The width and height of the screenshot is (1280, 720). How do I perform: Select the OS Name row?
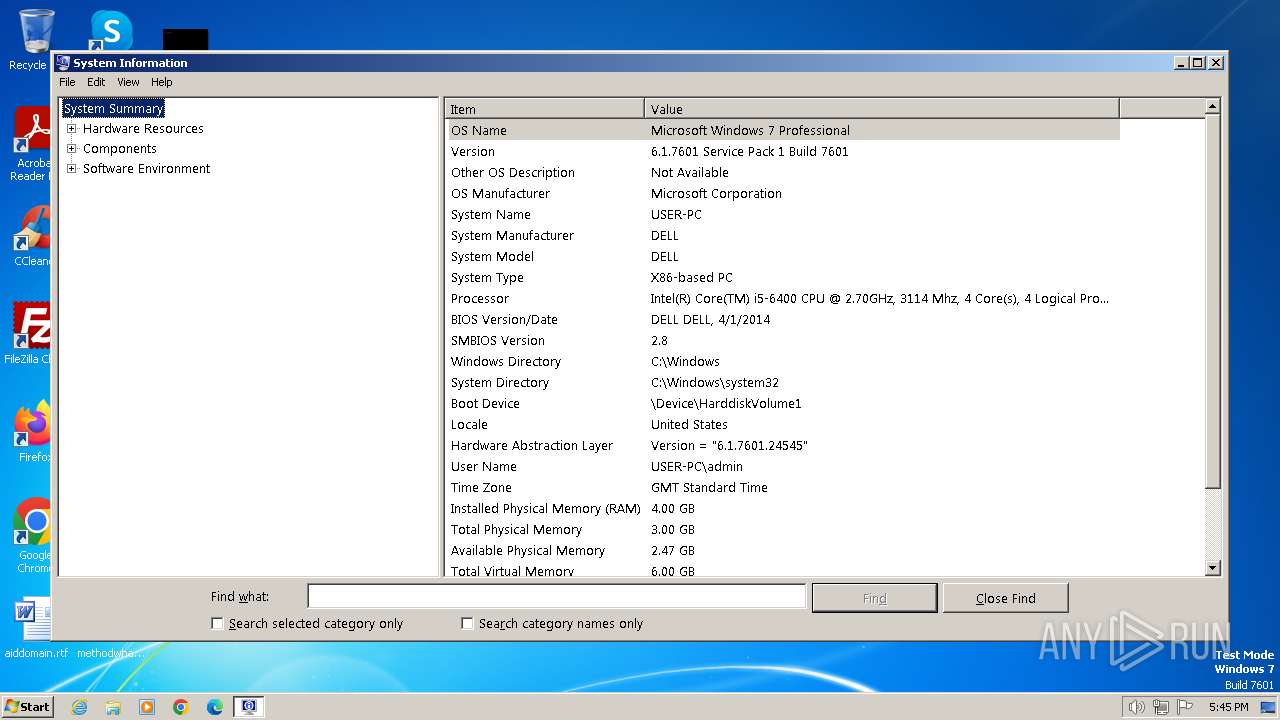[x=783, y=130]
